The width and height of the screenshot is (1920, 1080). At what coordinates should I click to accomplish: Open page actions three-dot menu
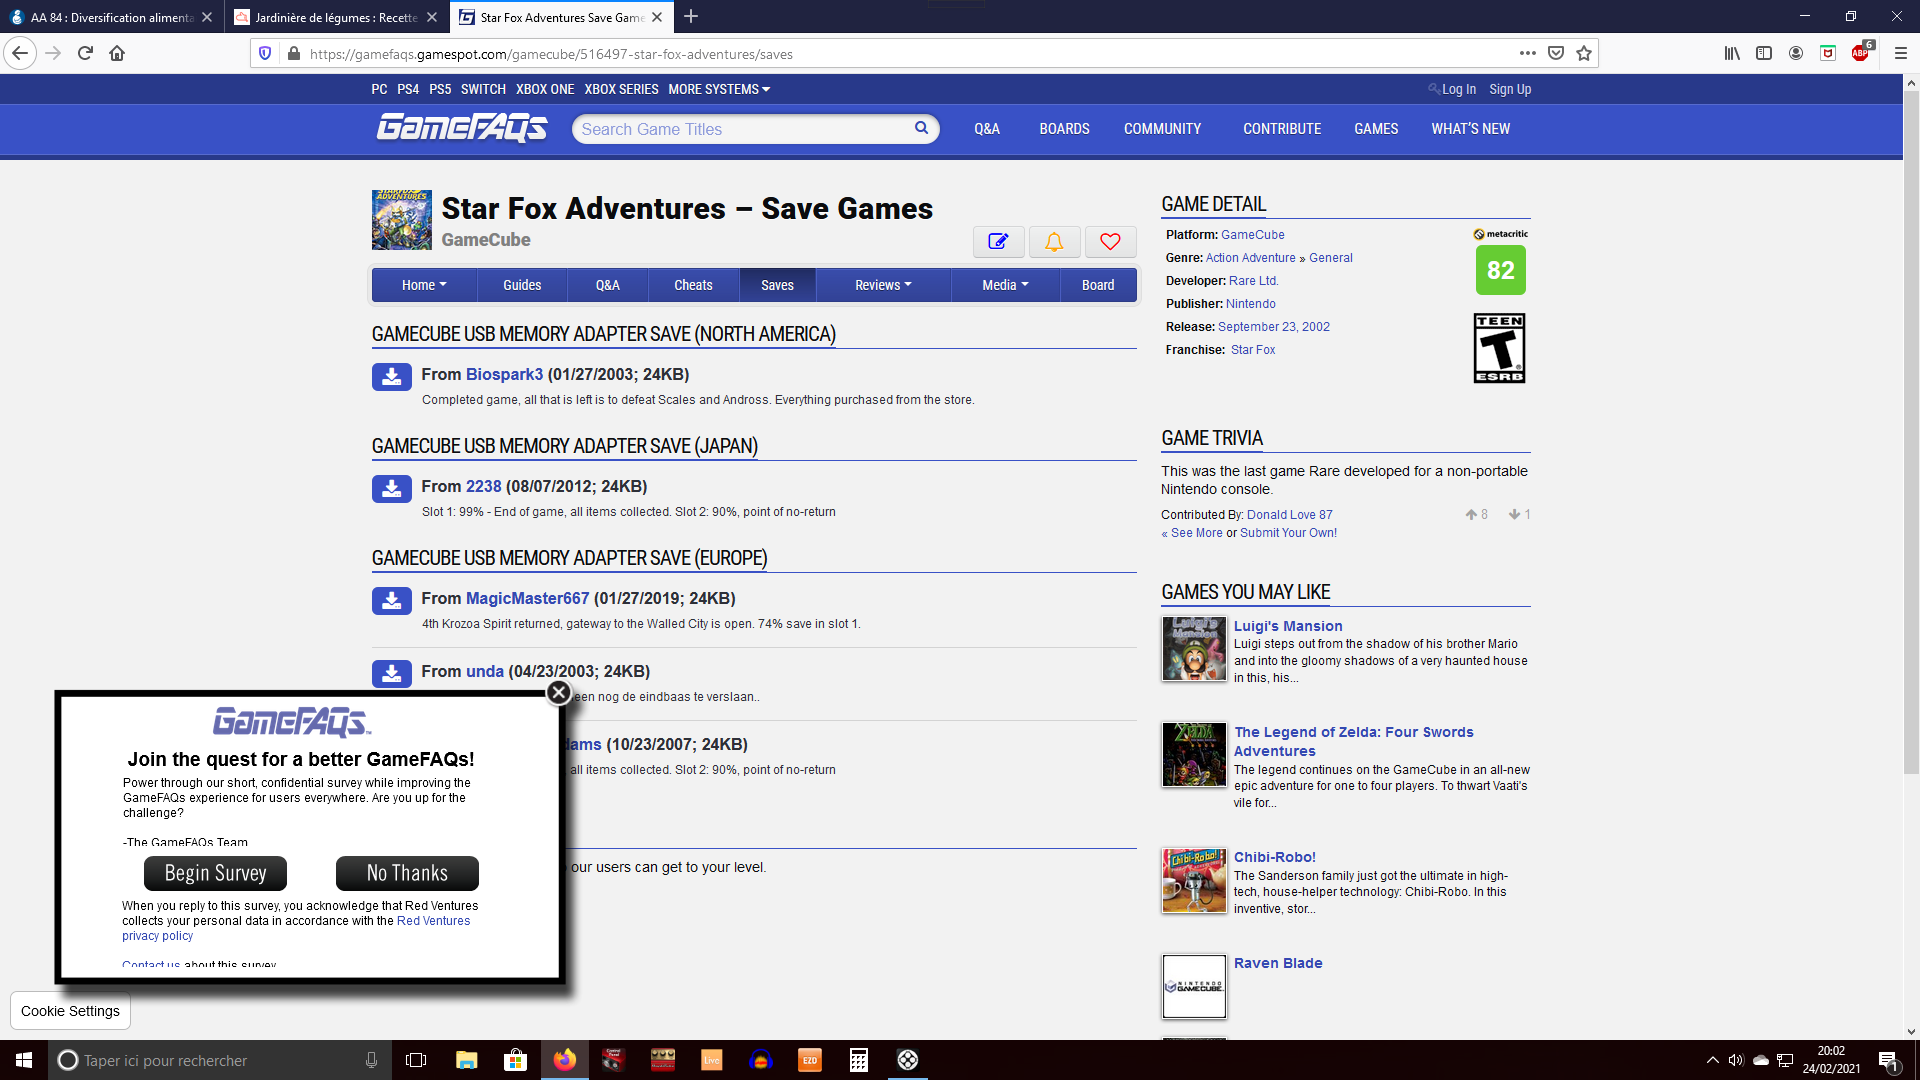(x=1528, y=53)
